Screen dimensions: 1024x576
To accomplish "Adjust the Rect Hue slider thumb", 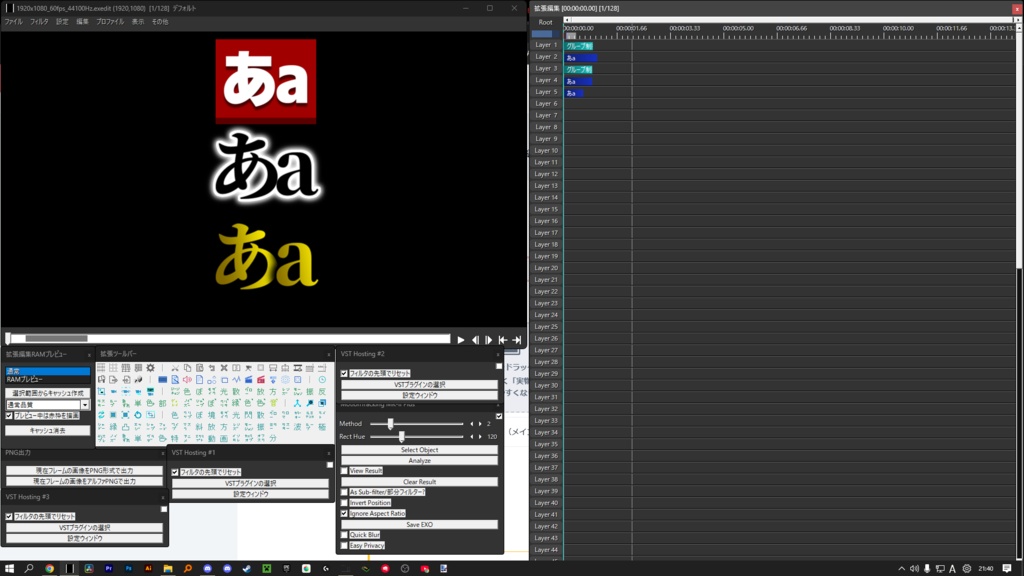I will [x=402, y=436].
